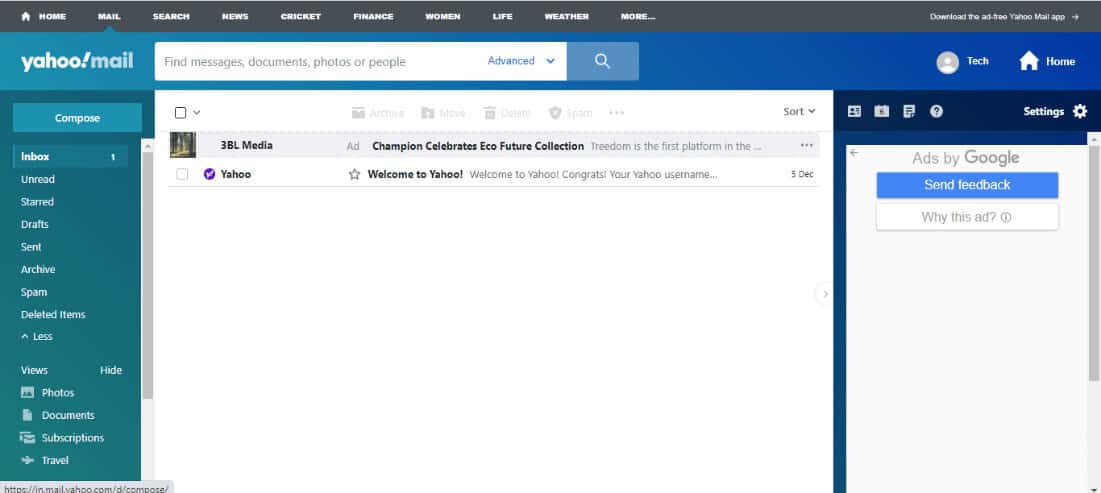Open the Sort dropdown
Viewport: 1101px width, 493px height.
799,111
